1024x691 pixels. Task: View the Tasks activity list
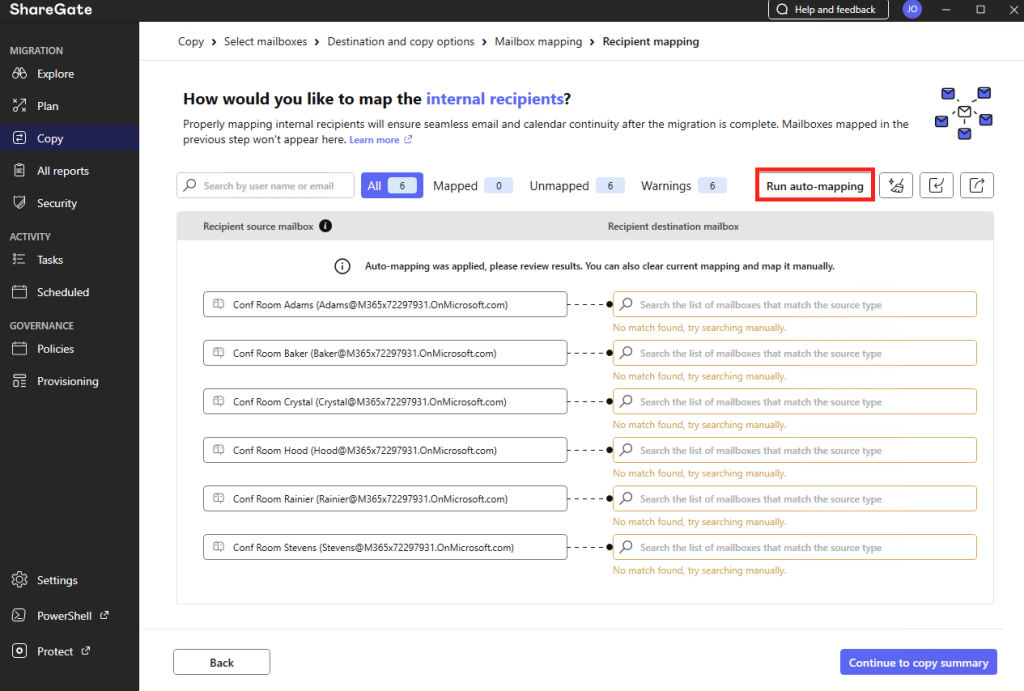50,260
